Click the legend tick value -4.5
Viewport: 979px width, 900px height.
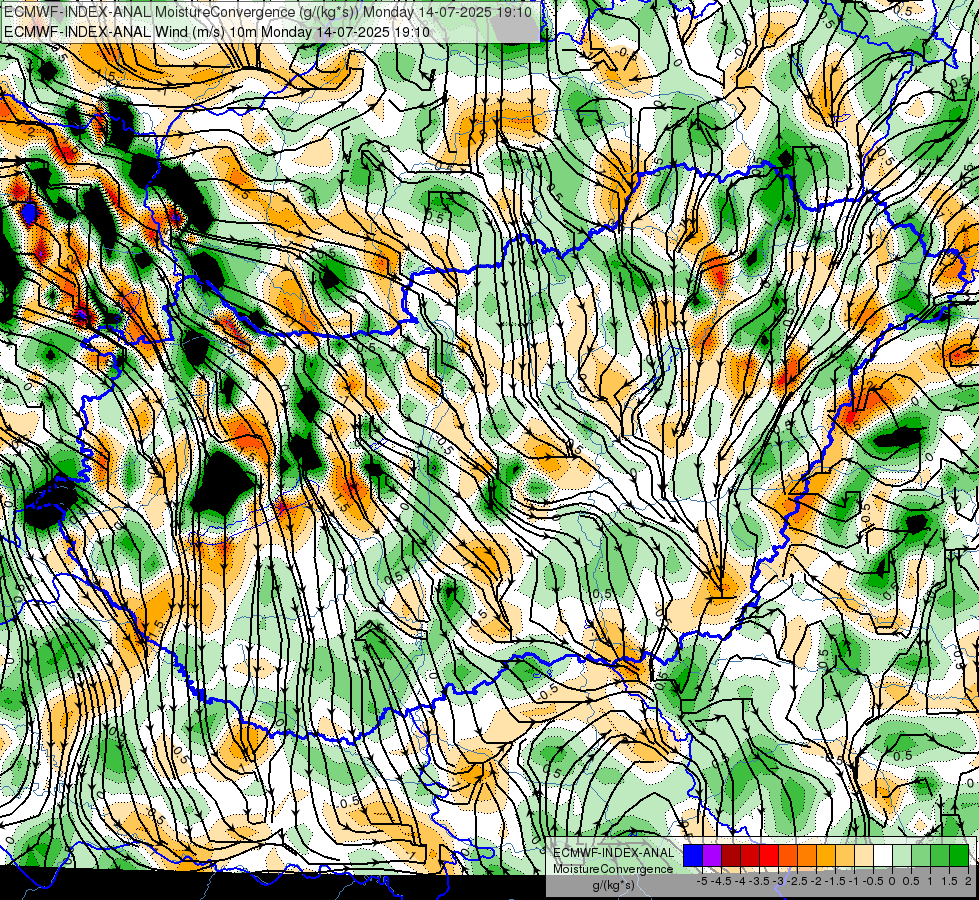pos(721,881)
